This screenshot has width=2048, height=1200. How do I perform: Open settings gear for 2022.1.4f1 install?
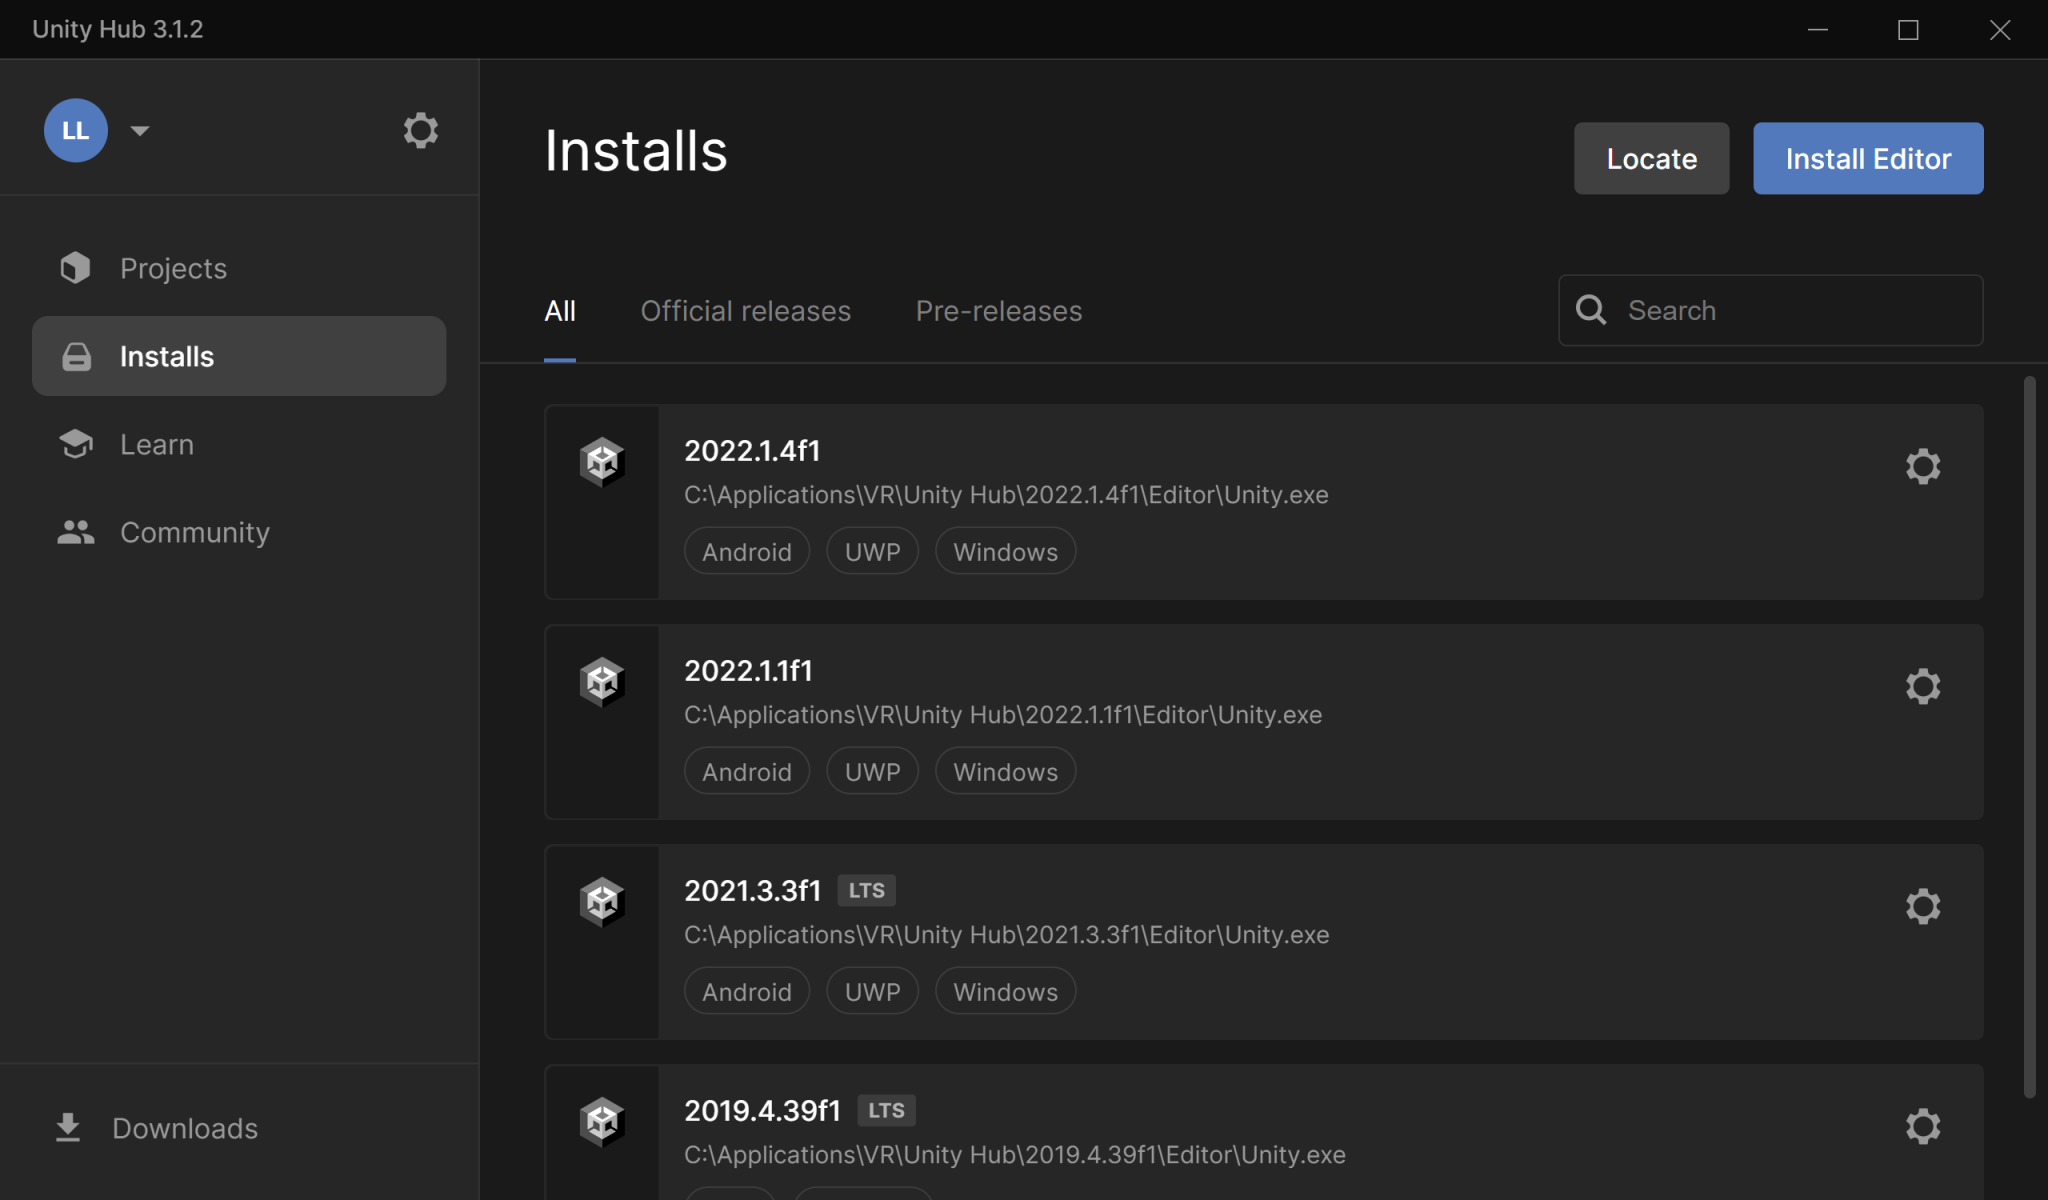(x=1924, y=466)
